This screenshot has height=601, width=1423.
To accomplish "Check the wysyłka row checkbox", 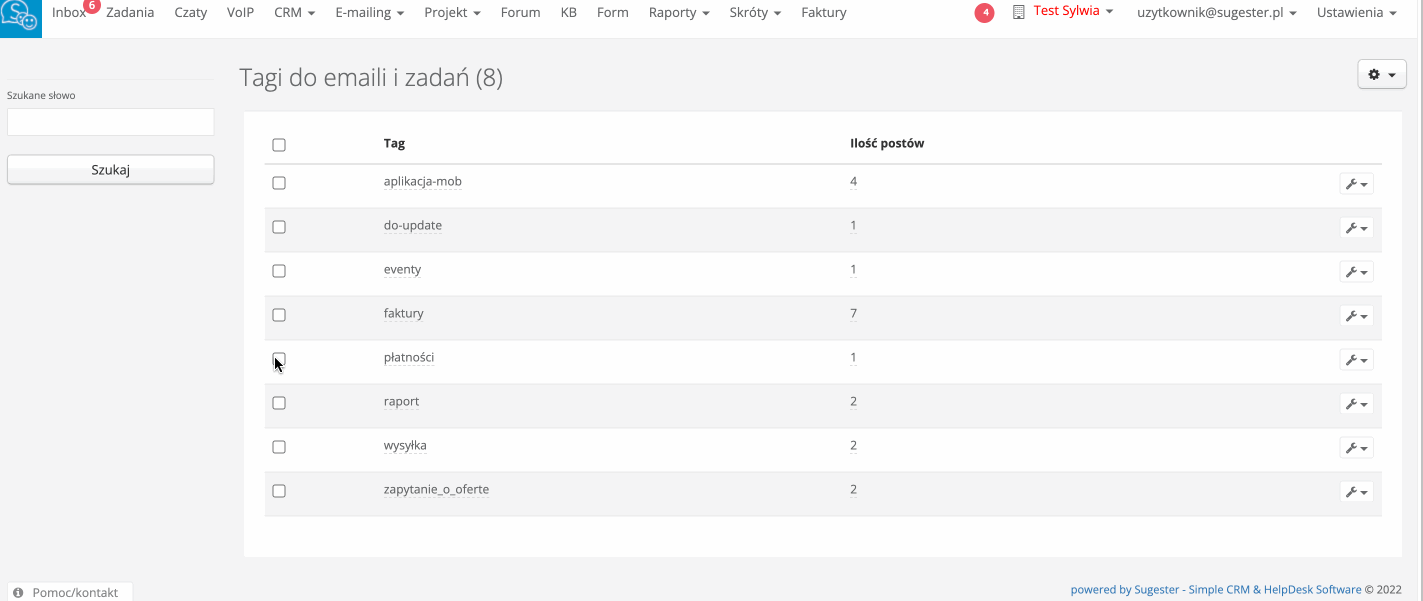I will [279, 447].
